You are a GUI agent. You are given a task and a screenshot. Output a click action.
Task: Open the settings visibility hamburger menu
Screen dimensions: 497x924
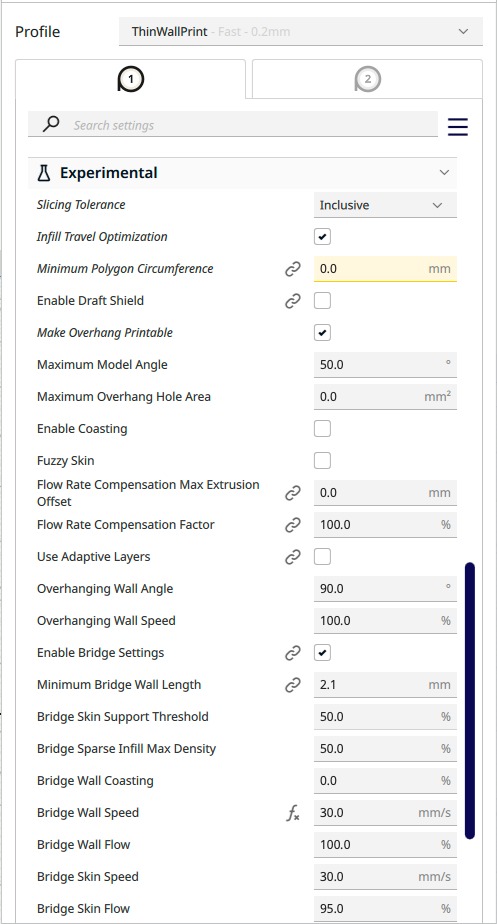pos(457,127)
